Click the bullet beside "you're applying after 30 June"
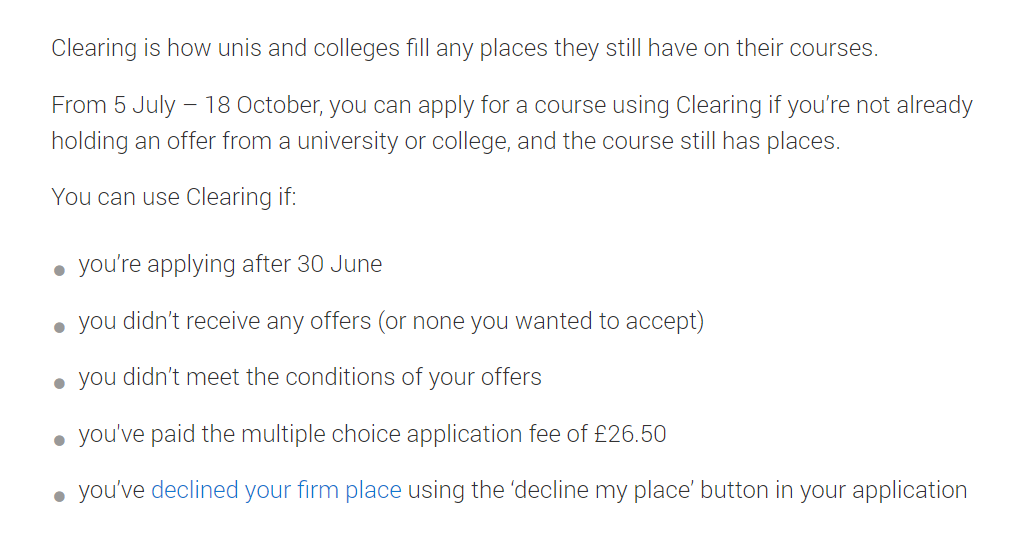Screen dimensions: 1024x534 (x=59, y=270)
